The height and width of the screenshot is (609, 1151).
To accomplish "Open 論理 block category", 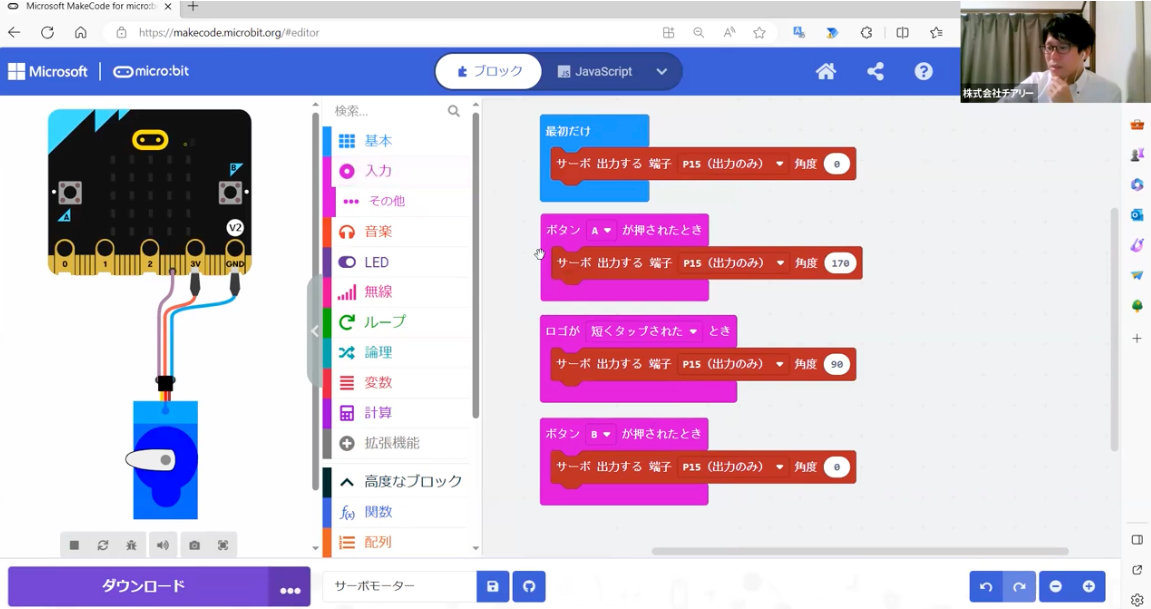I will coord(396,352).
